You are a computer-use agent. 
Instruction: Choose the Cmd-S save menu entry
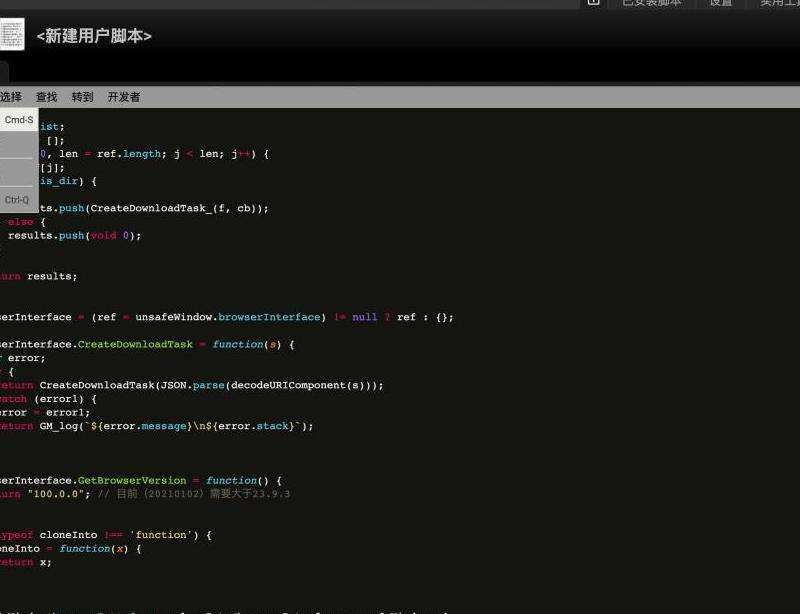coord(19,120)
